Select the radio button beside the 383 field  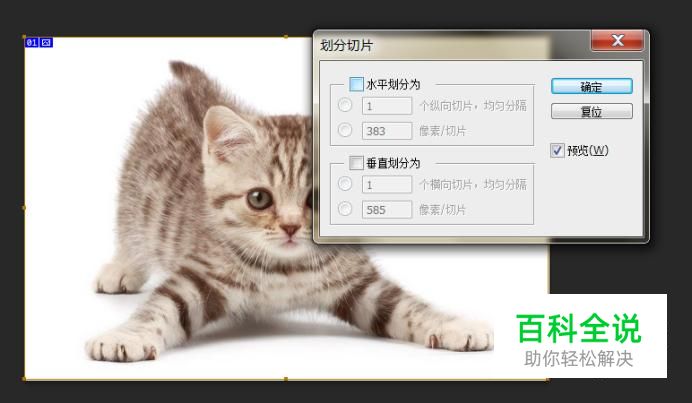click(x=345, y=130)
